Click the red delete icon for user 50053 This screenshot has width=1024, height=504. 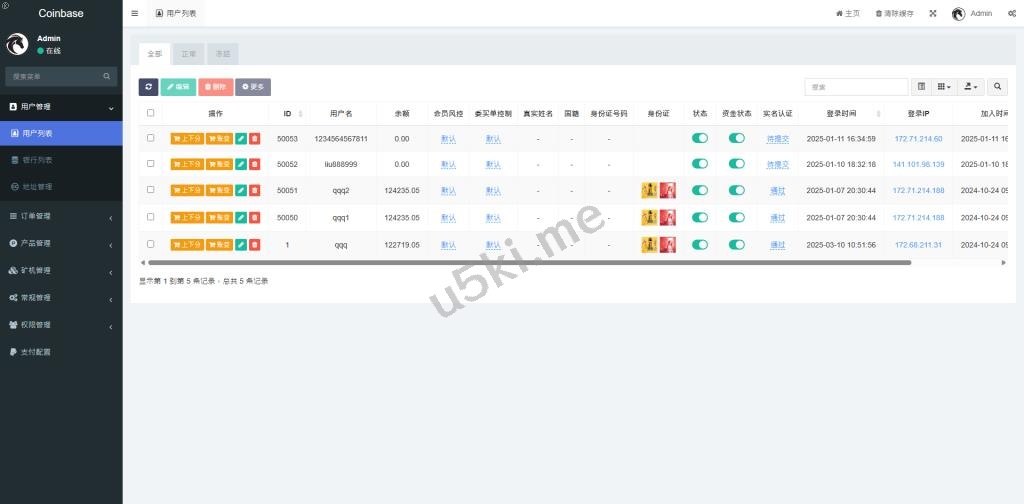(254, 139)
